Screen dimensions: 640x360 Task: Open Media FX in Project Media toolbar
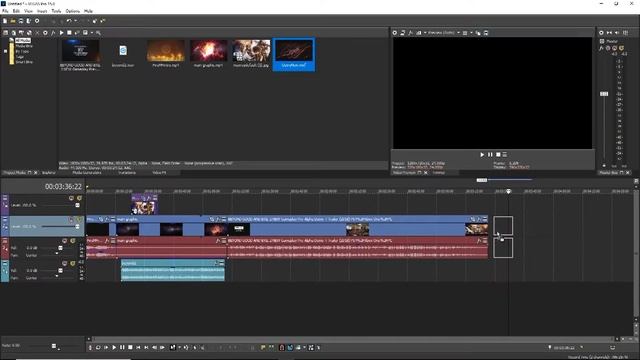(x=53, y=33)
